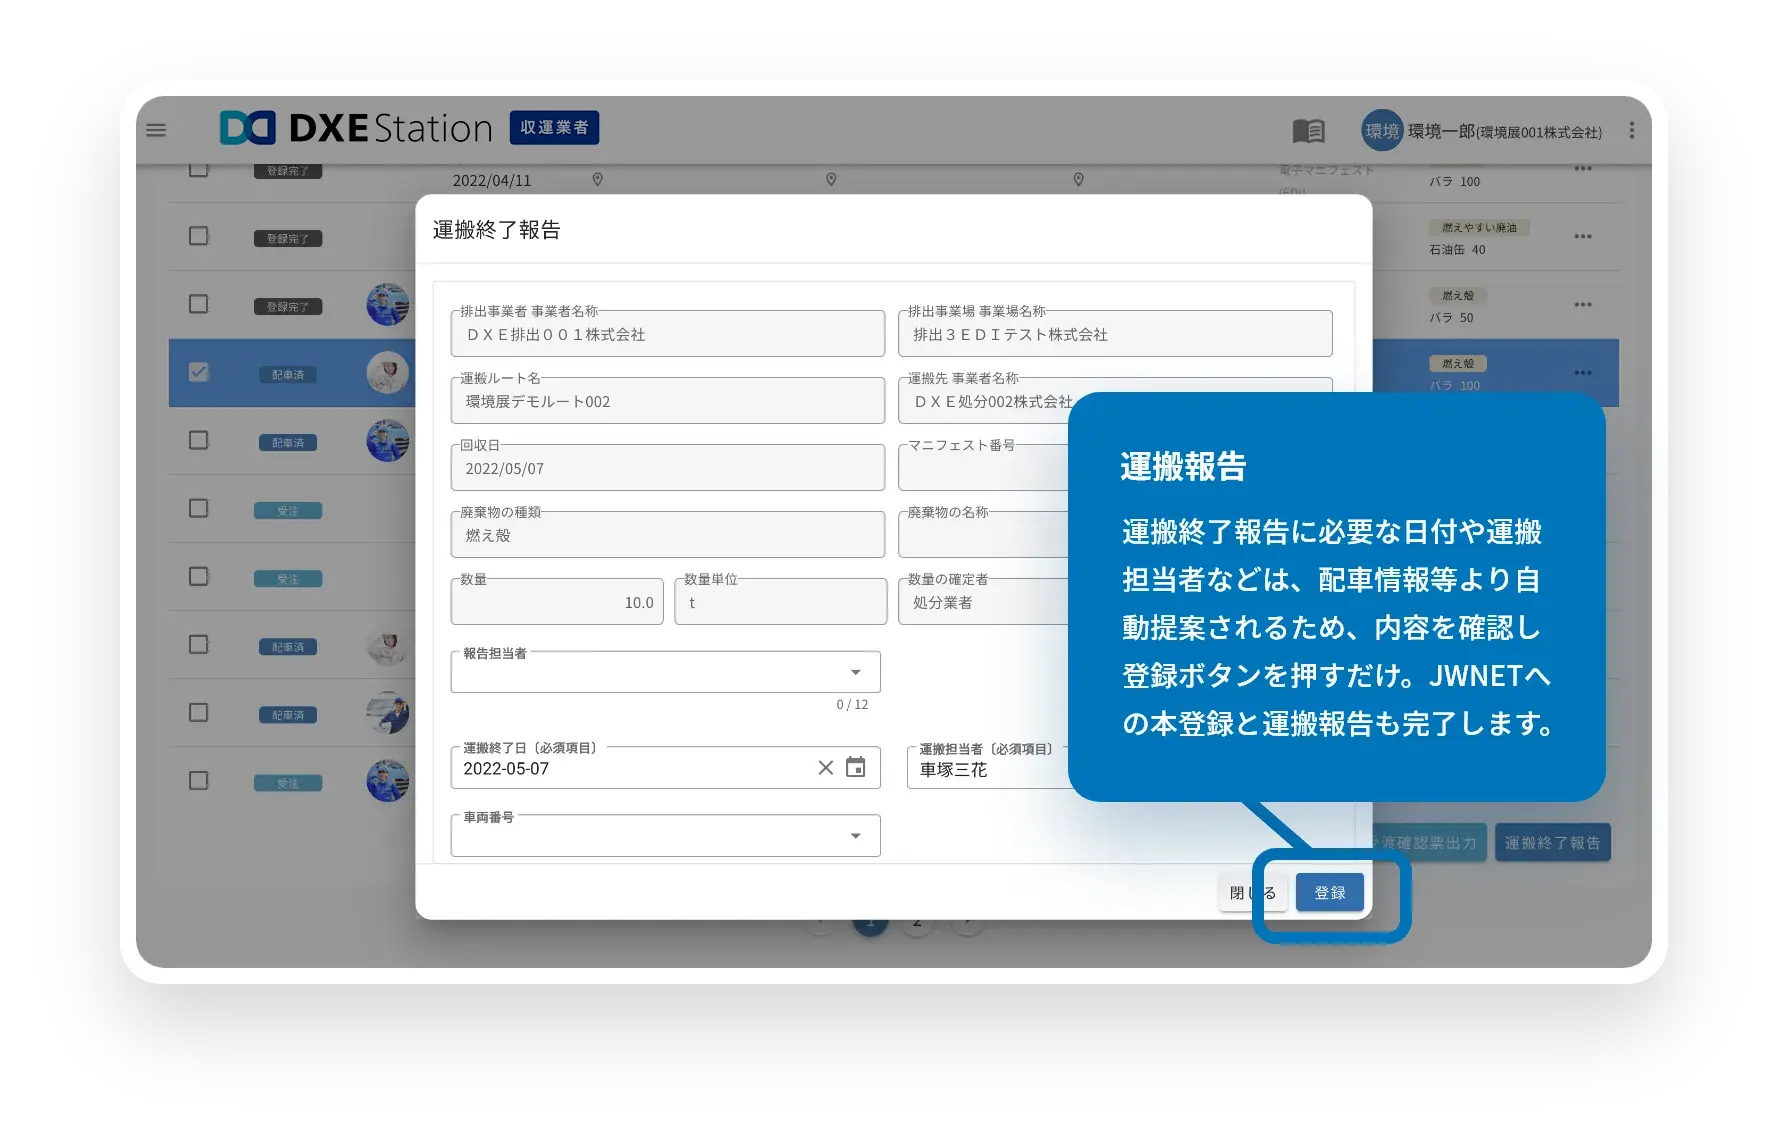Viewport: 1788px width, 1144px height.
Task: Uncheck the selected 配車済 row checkbox
Action: pos(199,372)
